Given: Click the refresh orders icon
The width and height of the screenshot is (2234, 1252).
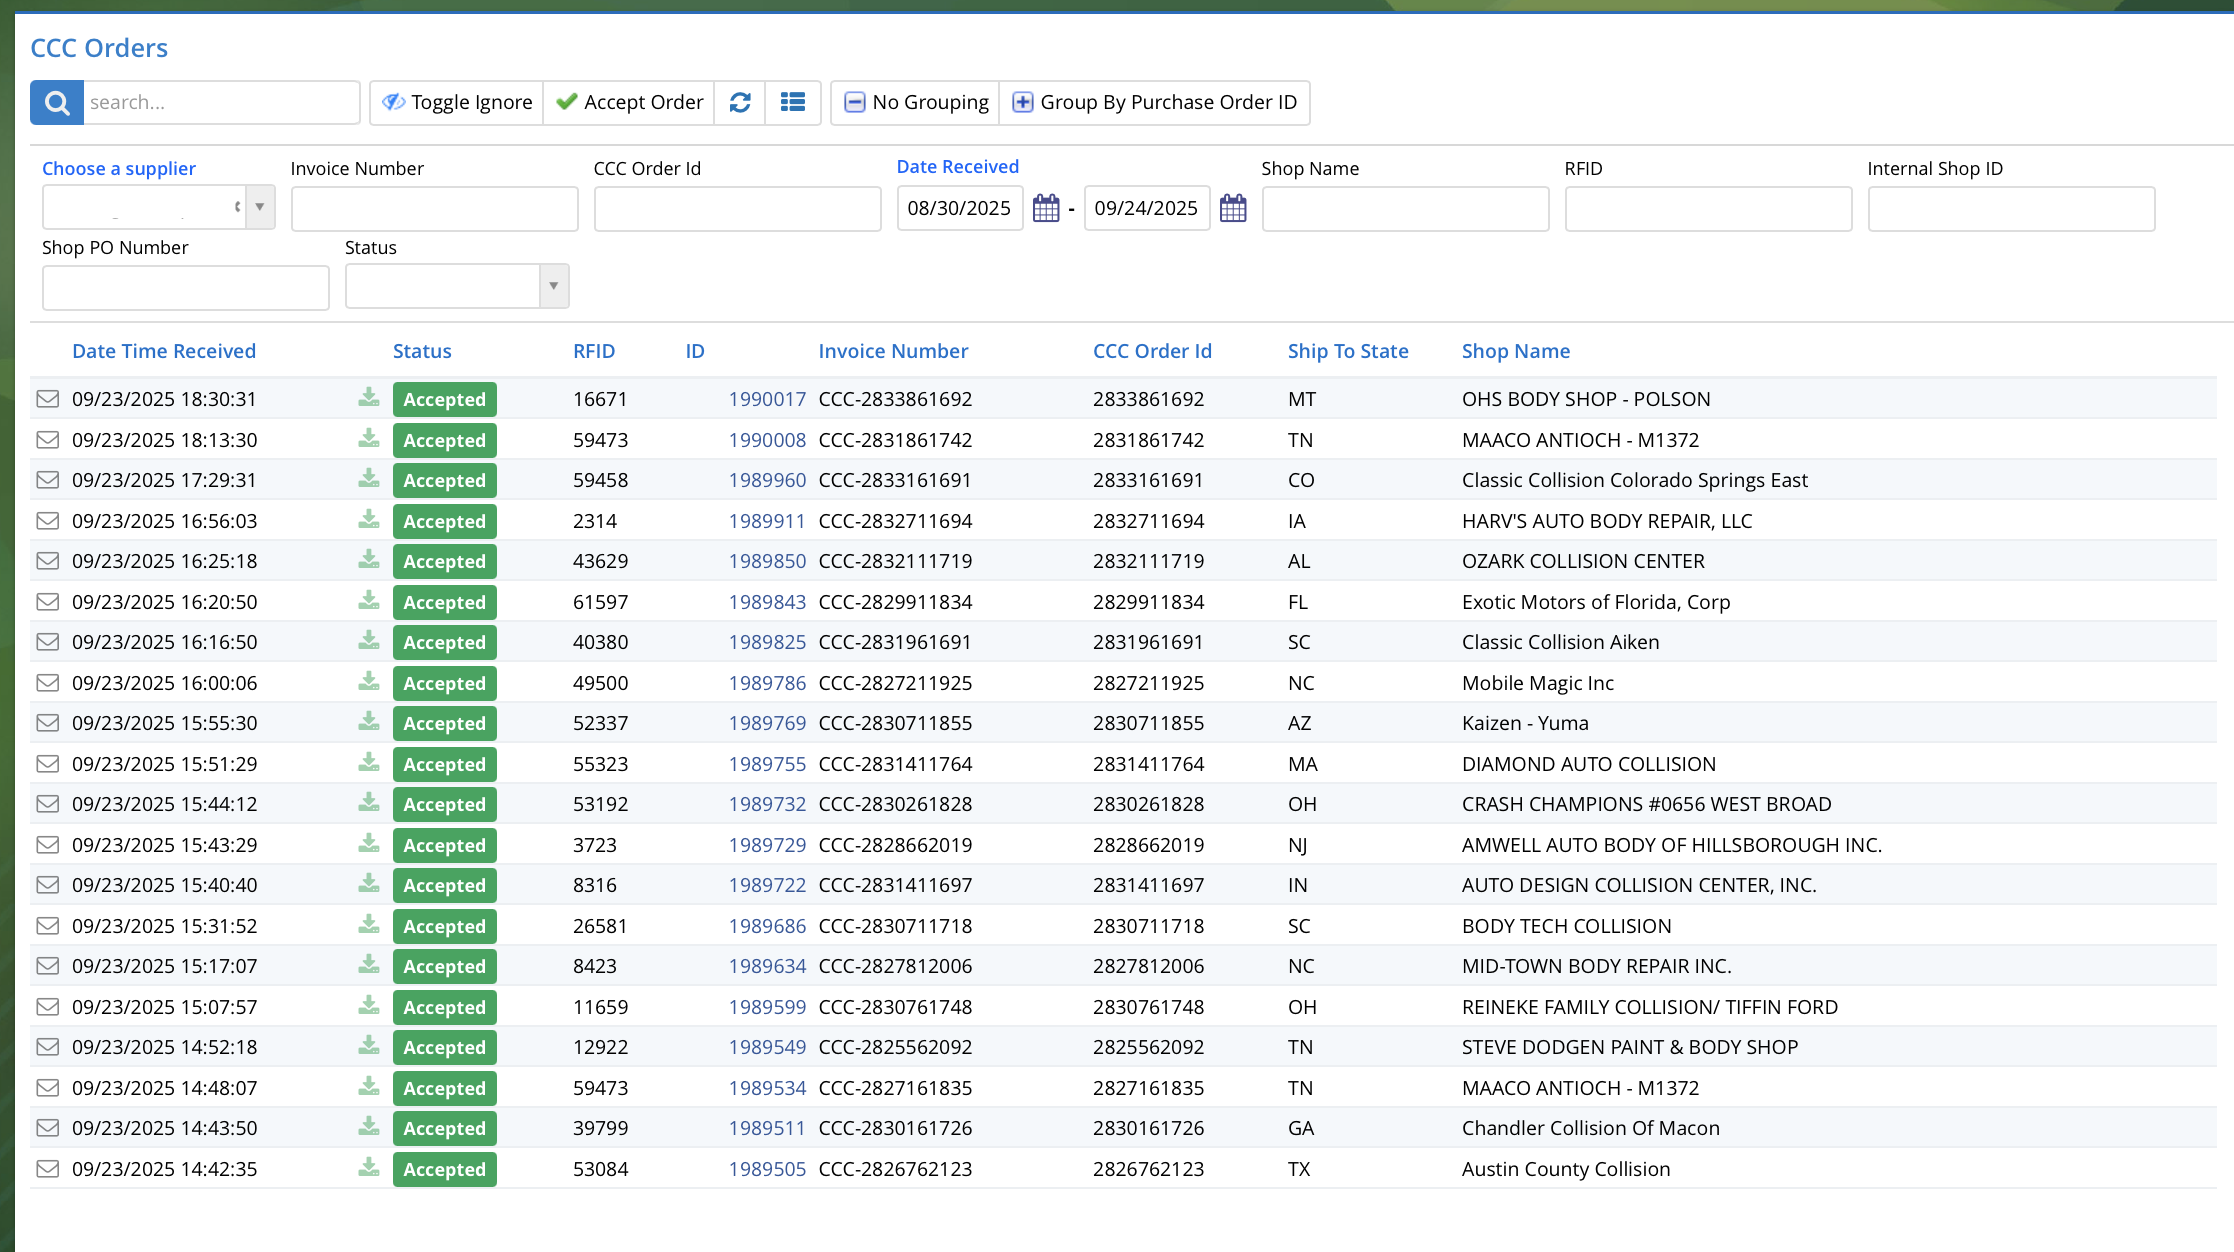Looking at the screenshot, I should [740, 103].
